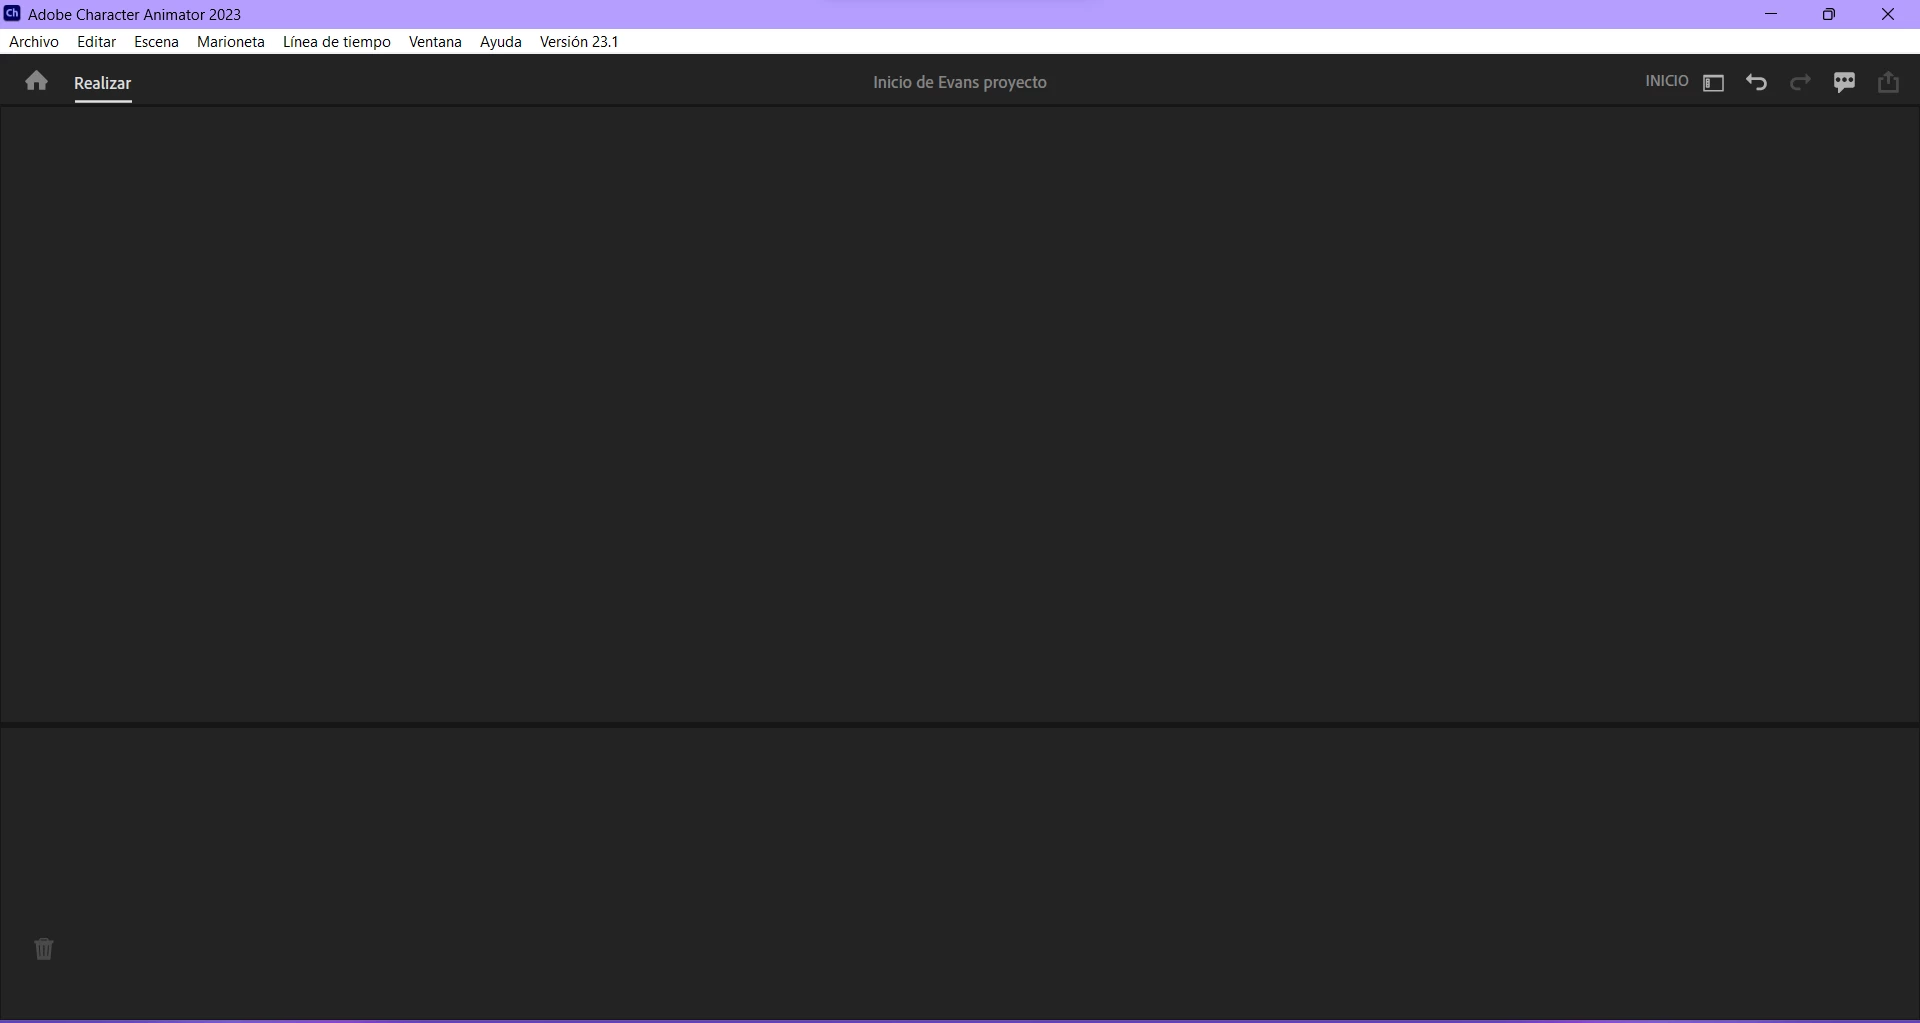
Task: Go to the Home screen icon
Action: [x=37, y=82]
